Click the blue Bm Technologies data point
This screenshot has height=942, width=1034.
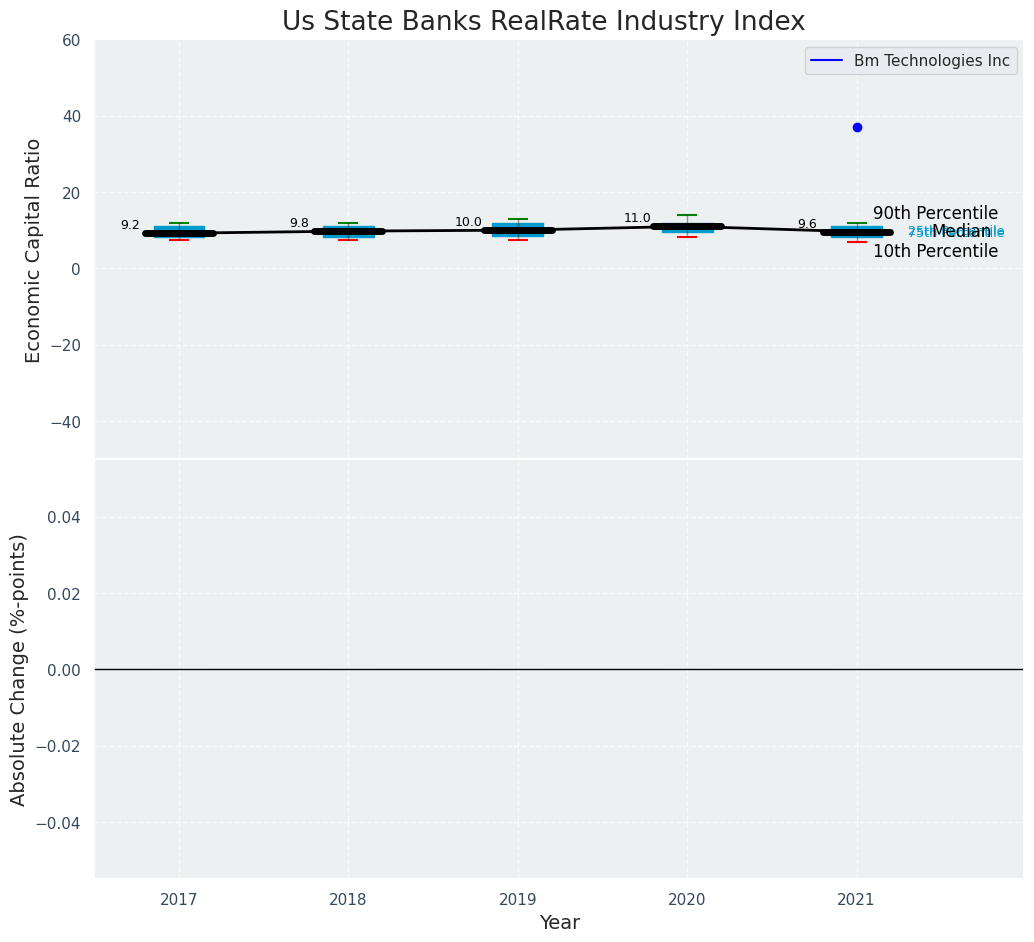[857, 127]
